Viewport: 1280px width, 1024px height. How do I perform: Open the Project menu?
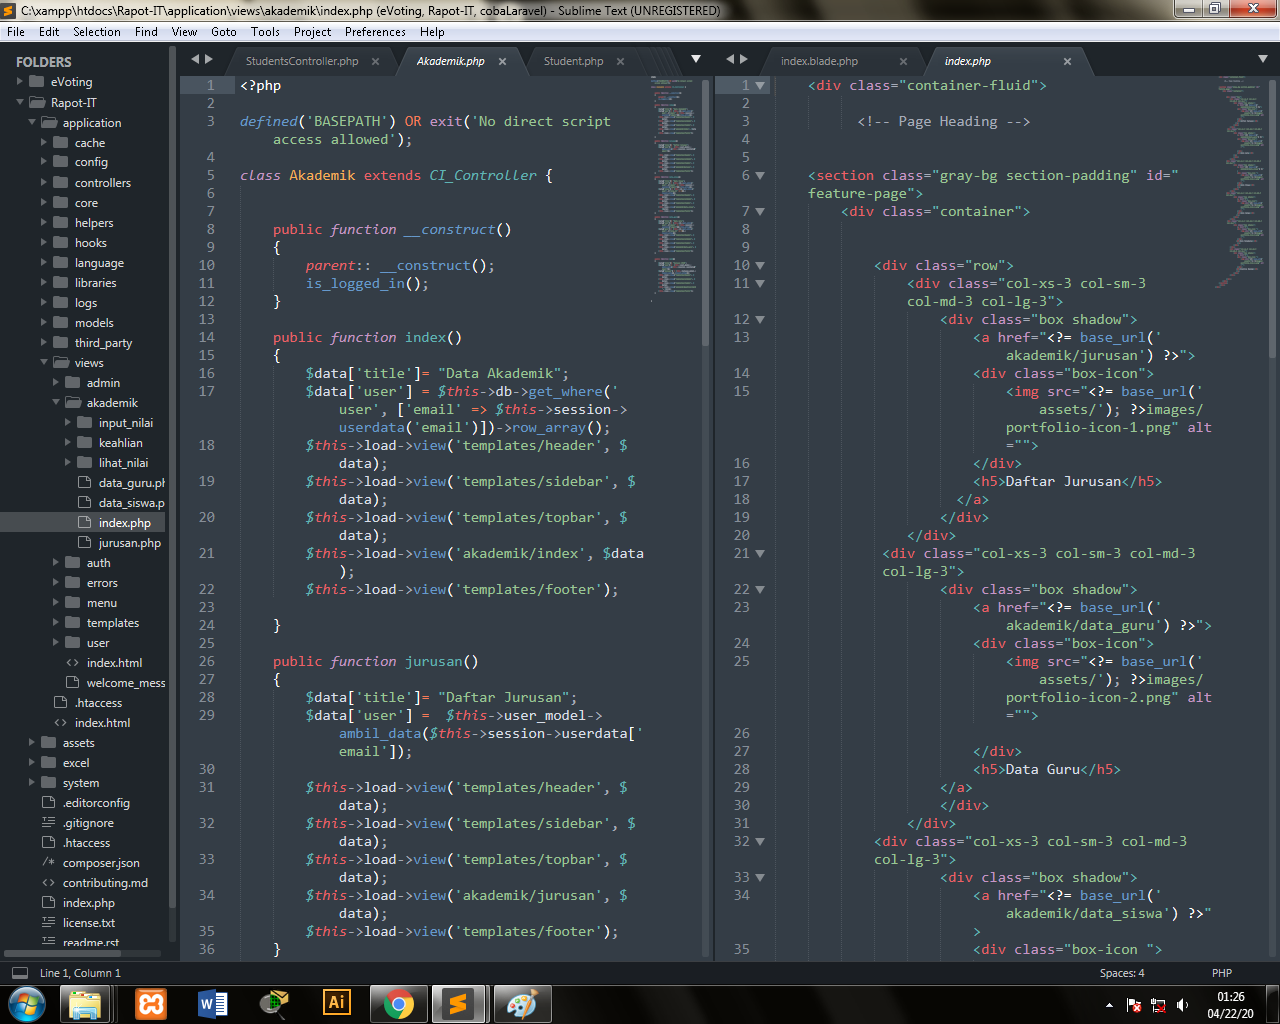pos(313,32)
